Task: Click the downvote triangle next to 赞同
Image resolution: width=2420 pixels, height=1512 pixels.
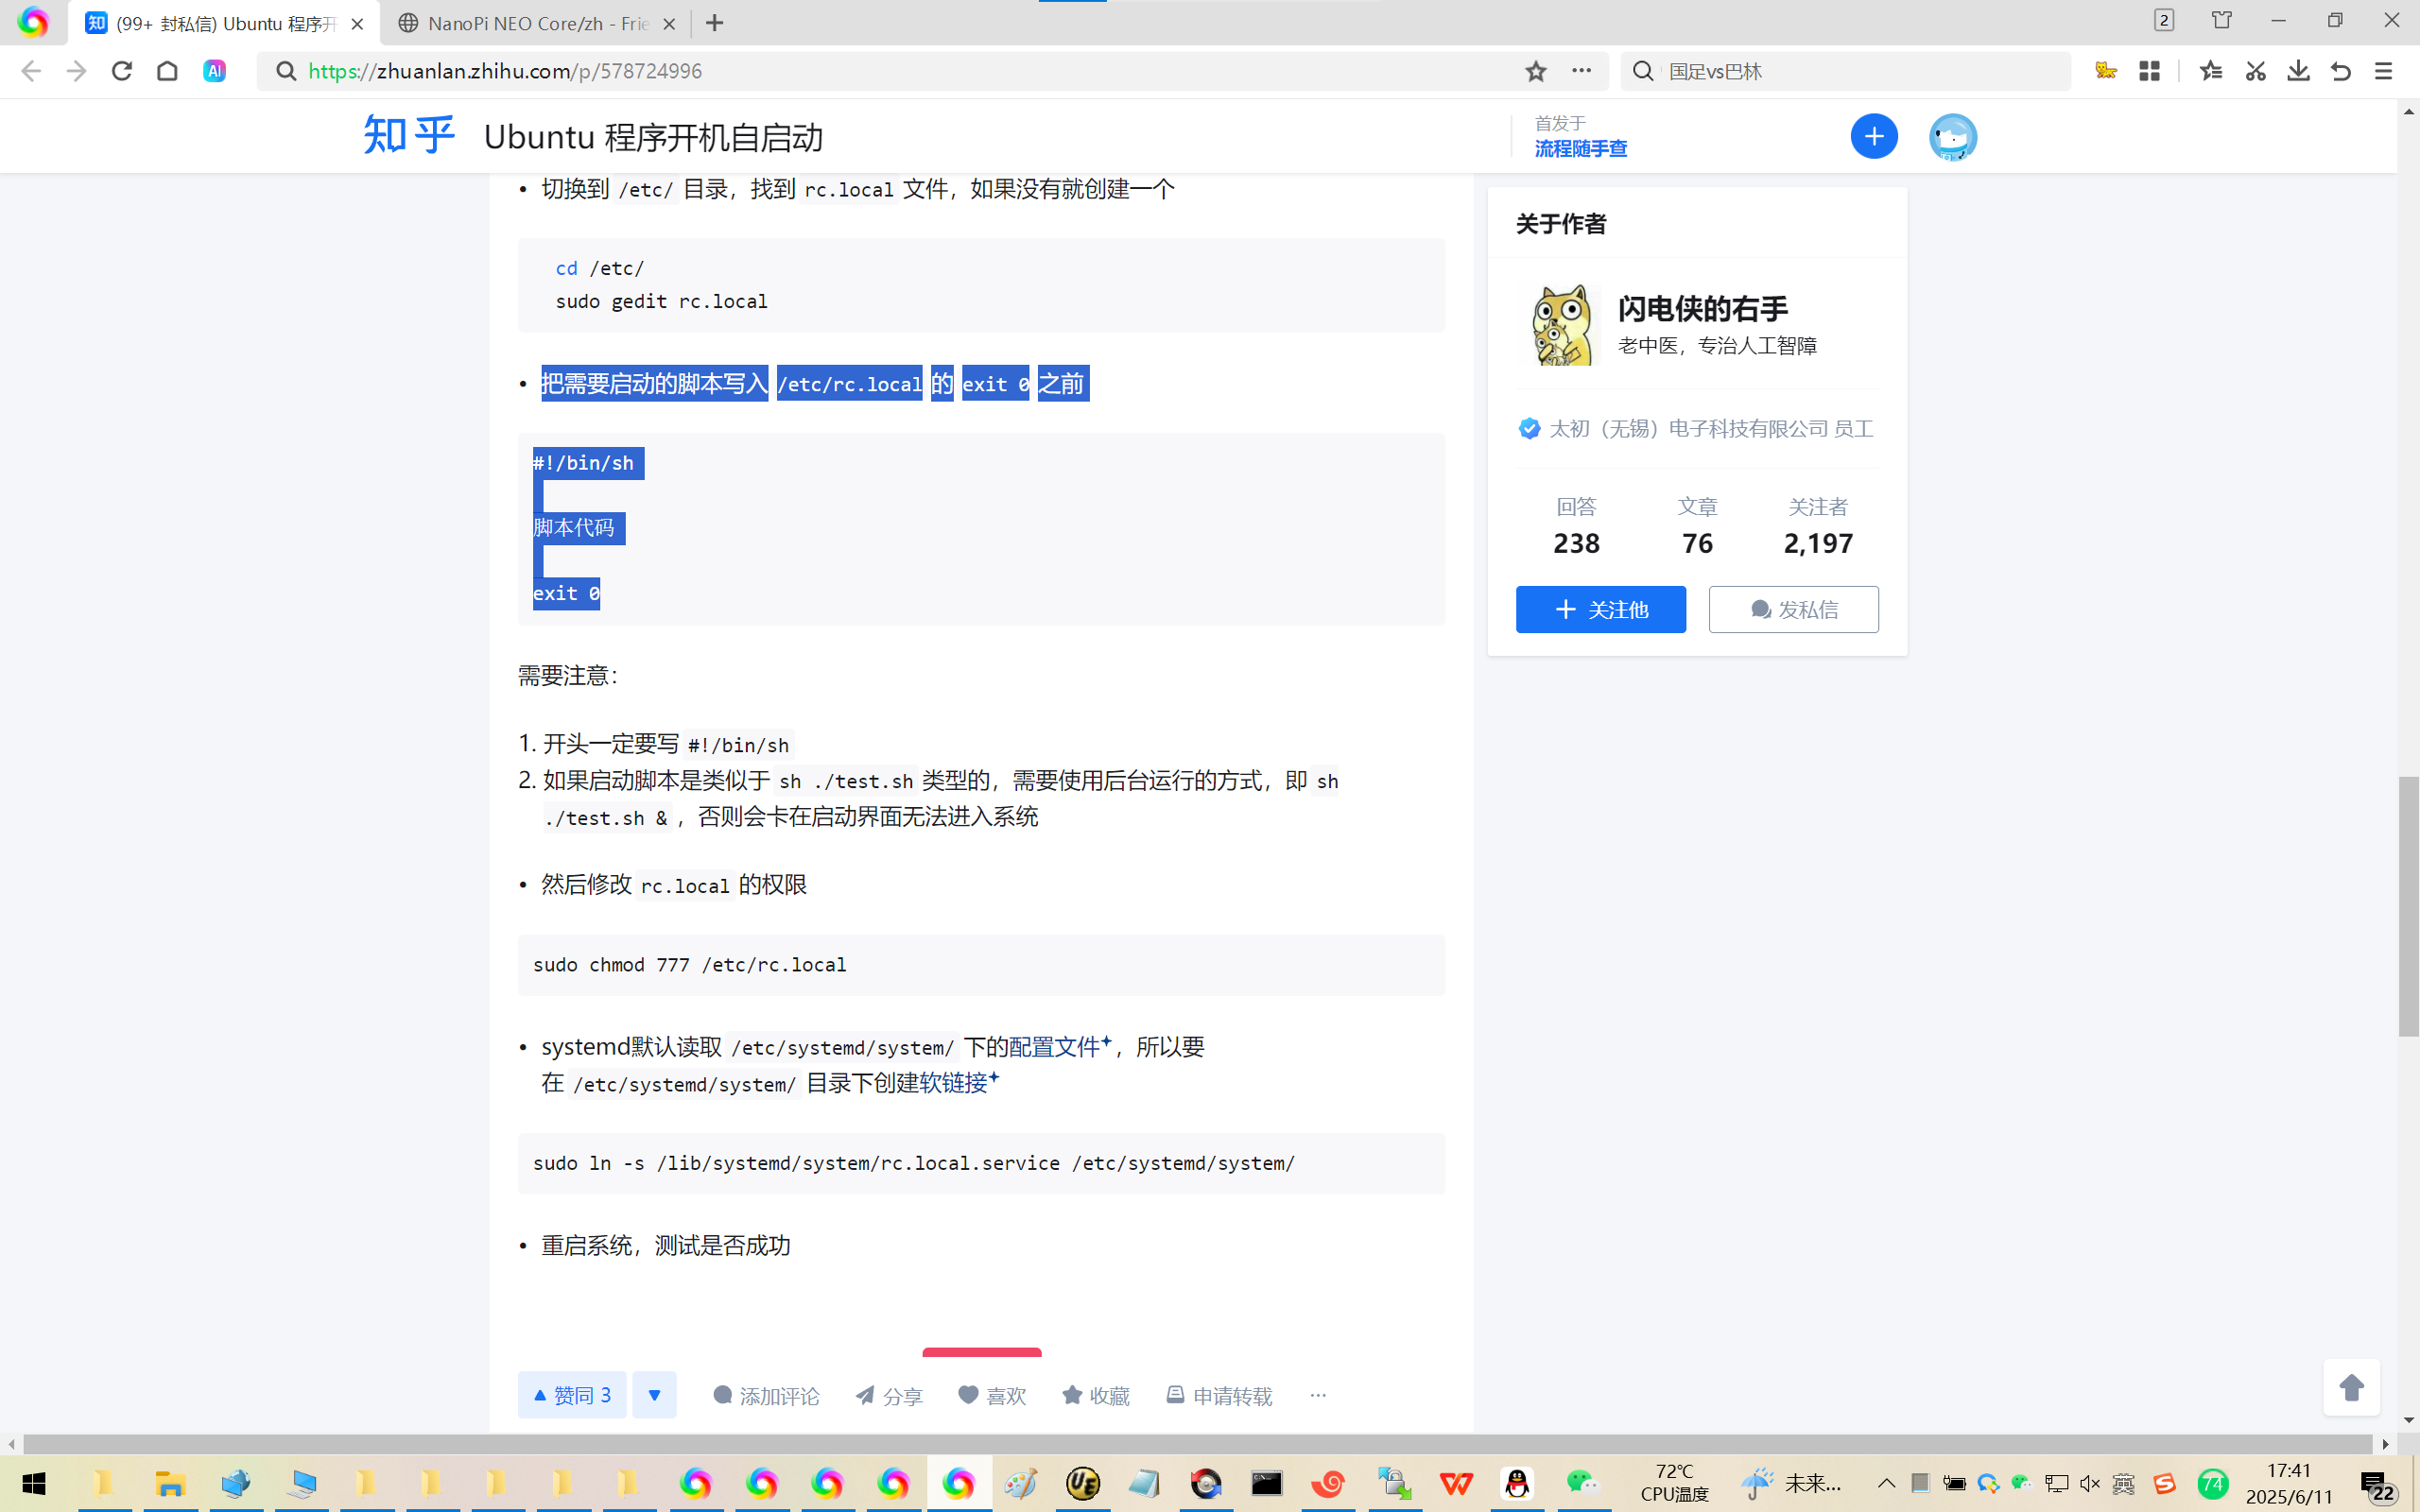Action: pos(654,1395)
